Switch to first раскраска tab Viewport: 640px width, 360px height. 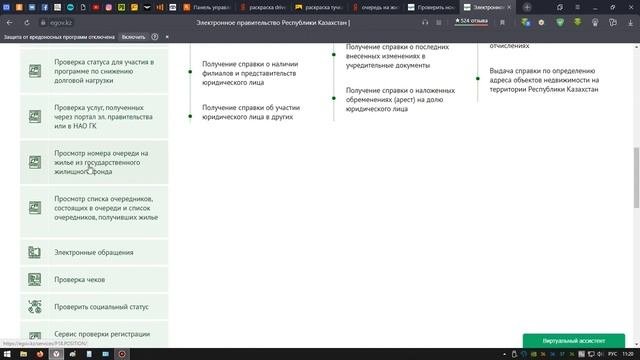click(263, 7)
